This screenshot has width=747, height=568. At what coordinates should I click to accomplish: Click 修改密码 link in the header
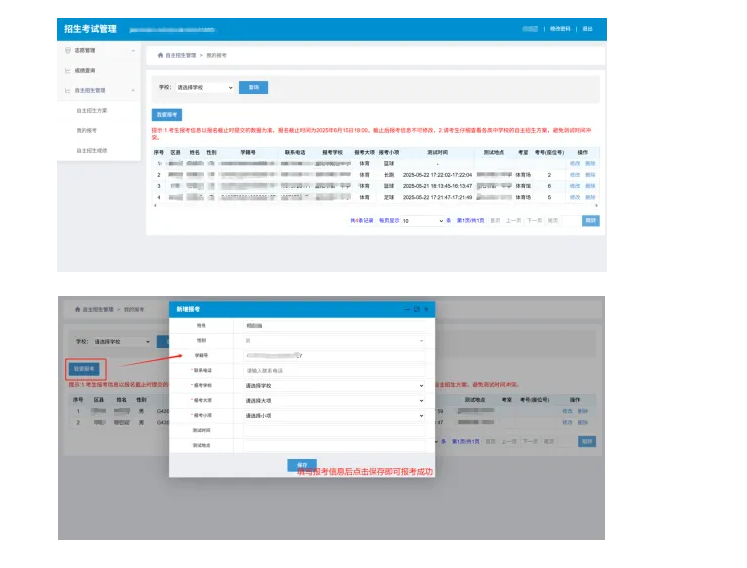(x=559, y=29)
